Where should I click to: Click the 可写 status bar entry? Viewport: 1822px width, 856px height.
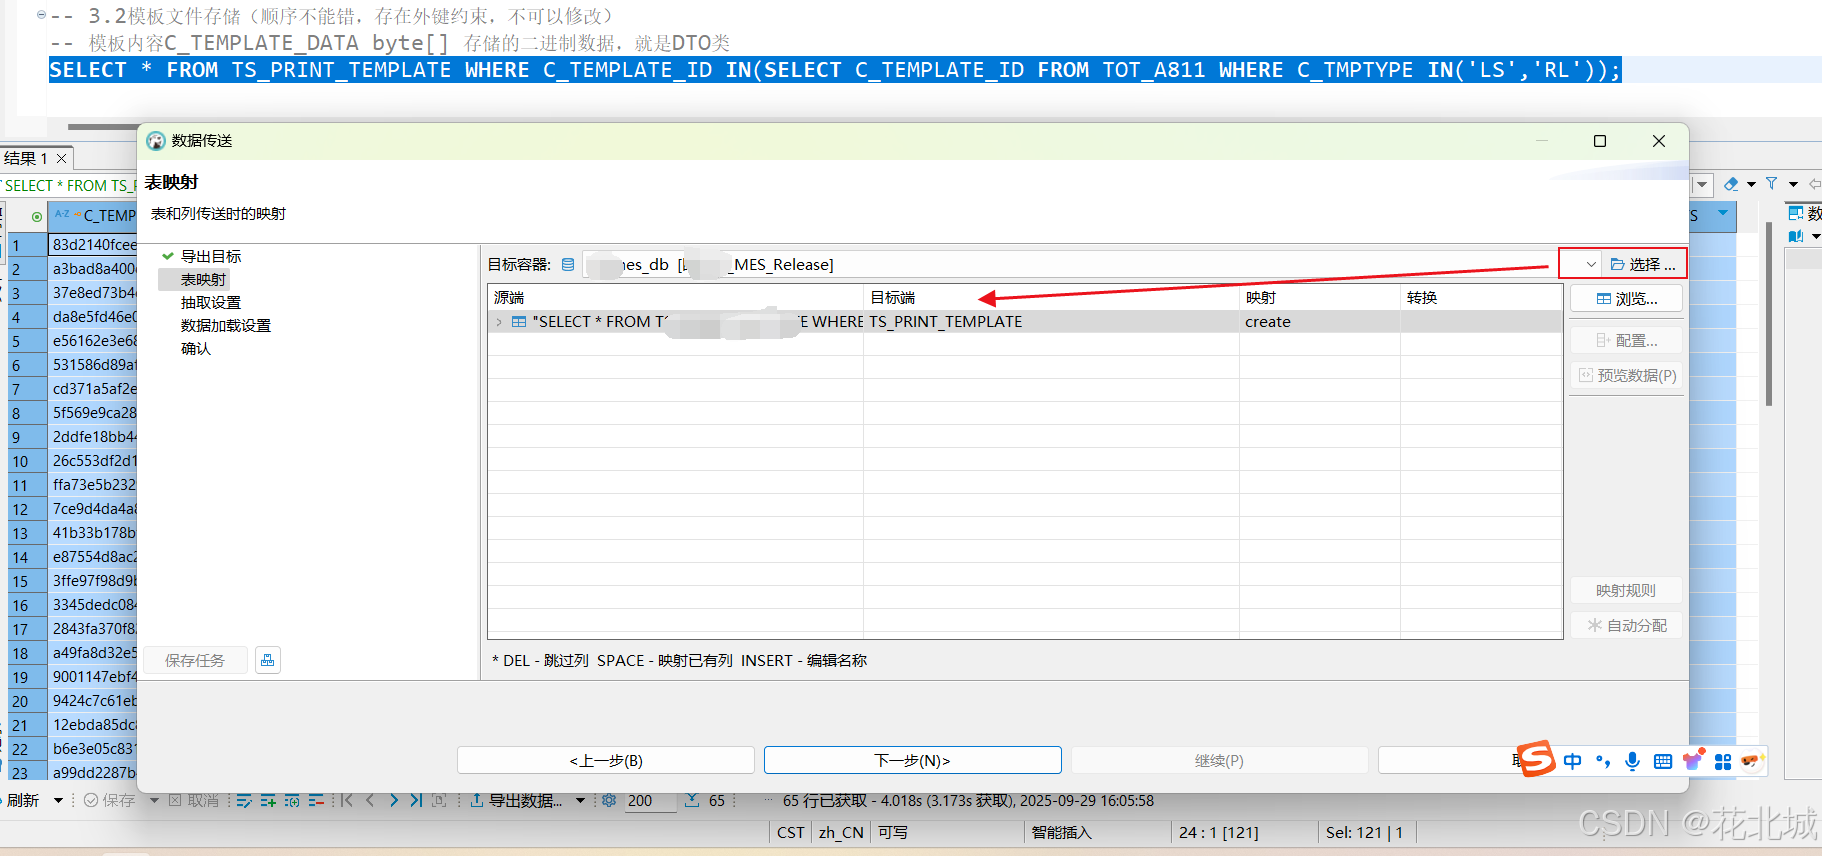(893, 832)
